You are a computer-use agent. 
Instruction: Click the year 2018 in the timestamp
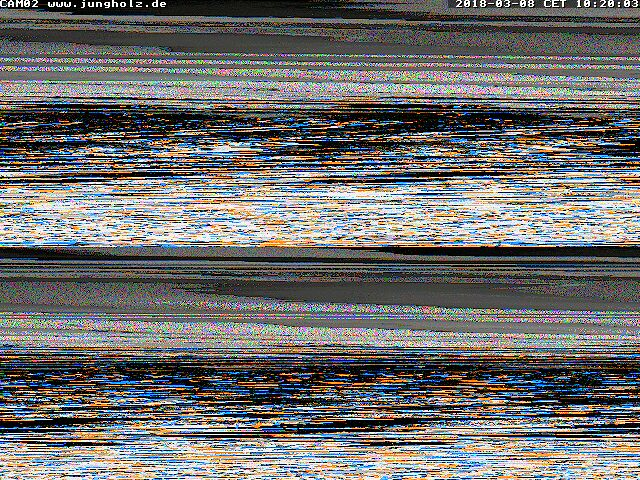(472, 5)
